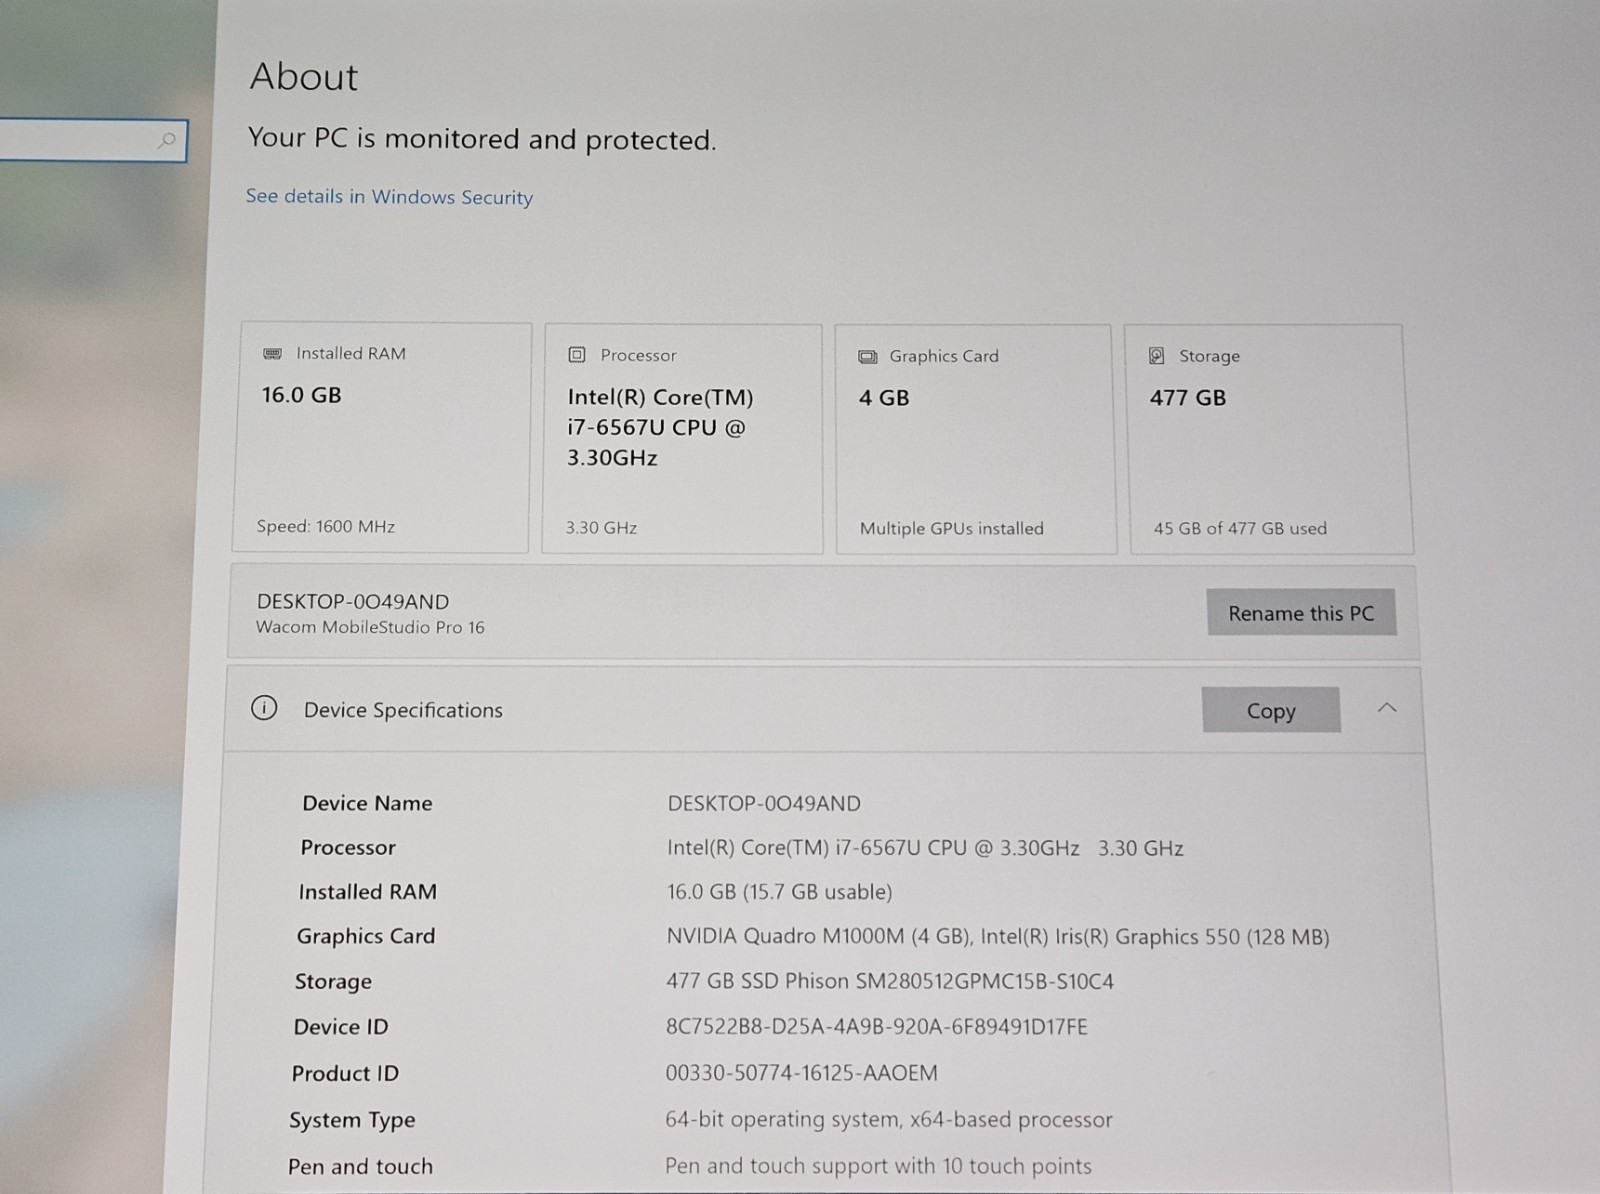Click the 477 GB SSD Phison value

[890, 981]
